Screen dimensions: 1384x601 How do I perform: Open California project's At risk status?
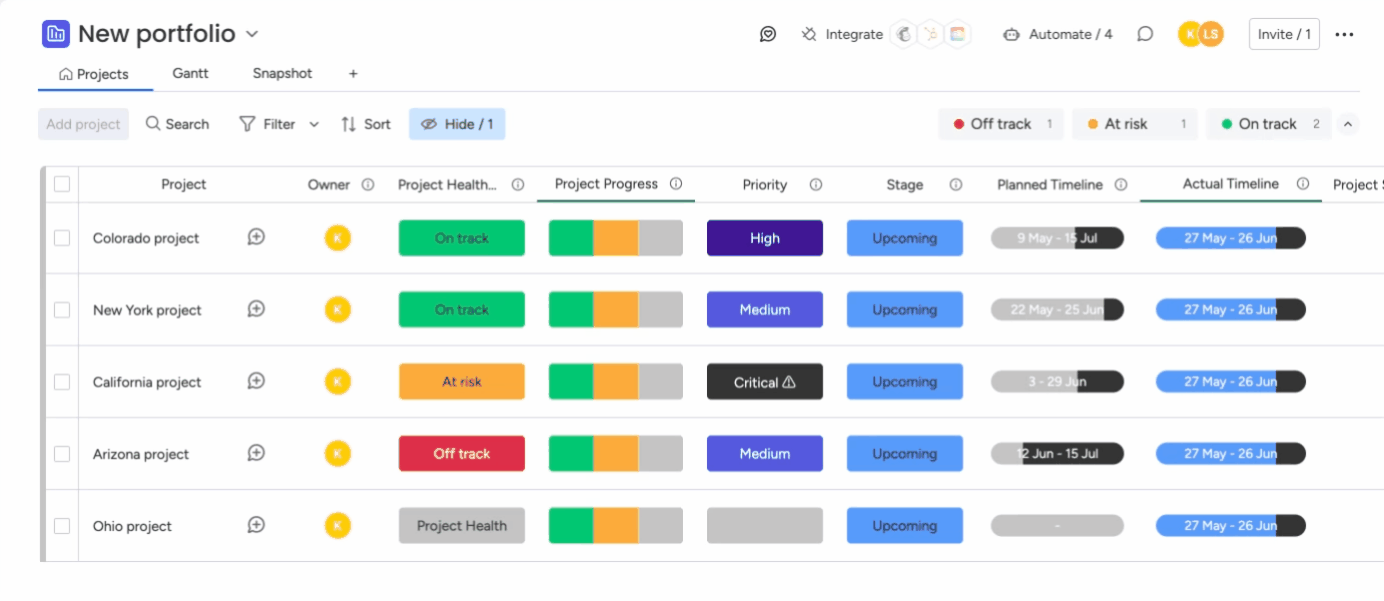point(462,382)
